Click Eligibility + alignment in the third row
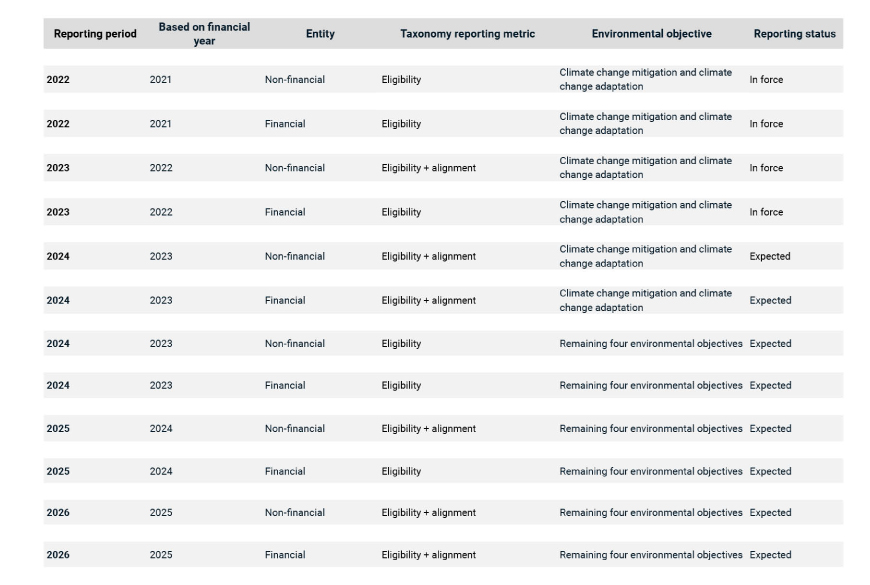The image size is (870, 585). [x=428, y=168]
